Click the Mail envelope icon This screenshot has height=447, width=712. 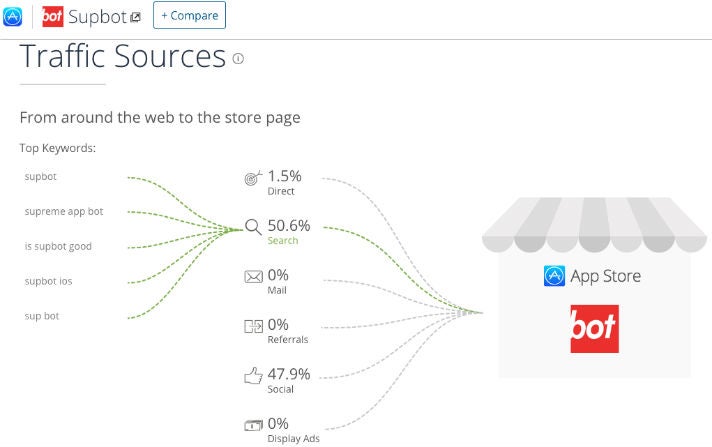click(x=254, y=276)
